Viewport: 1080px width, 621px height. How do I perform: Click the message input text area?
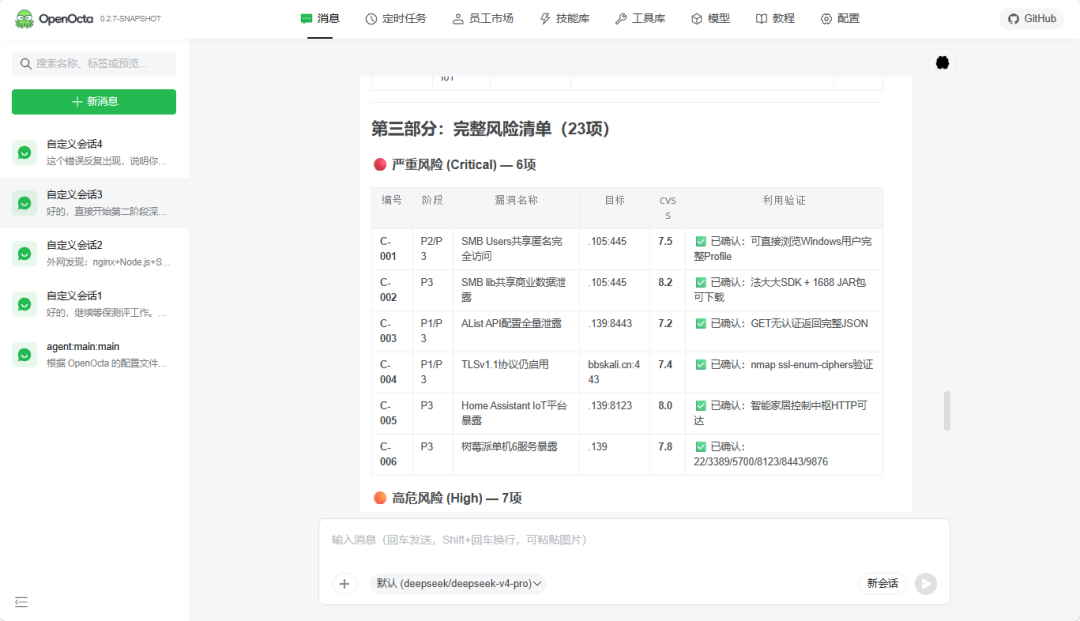[x=634, y=540]
